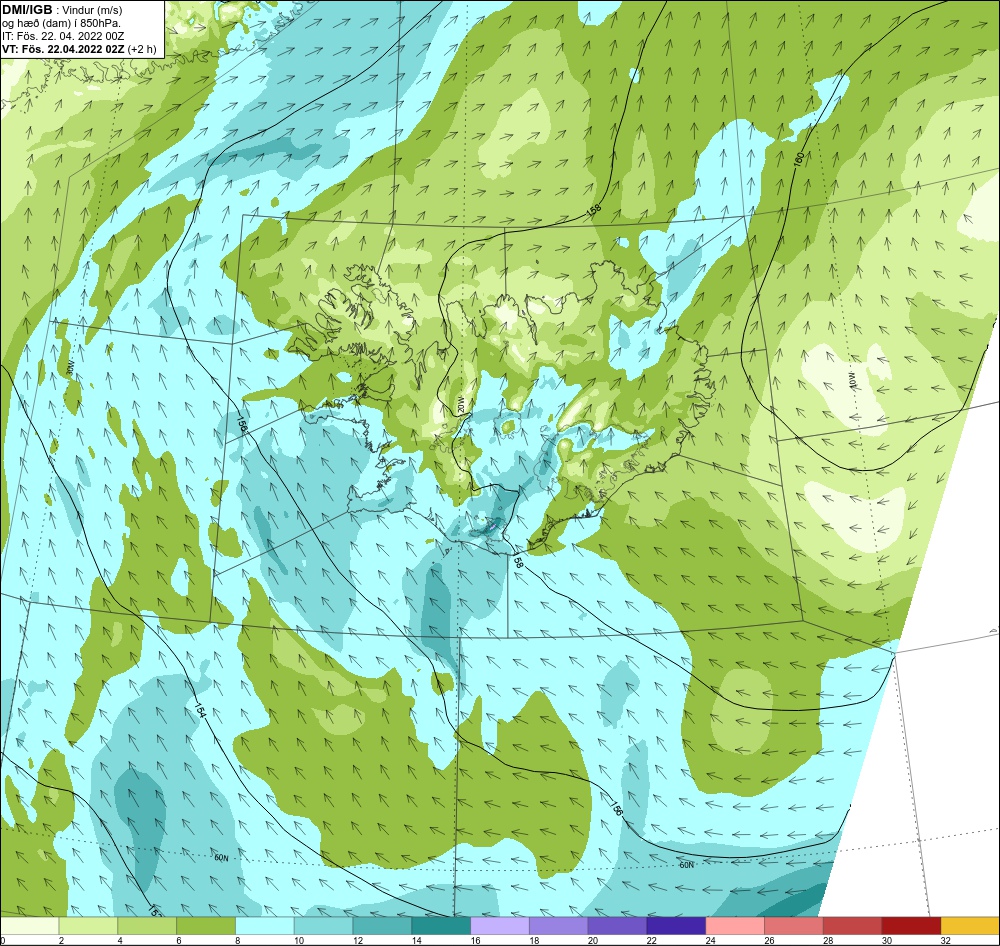The image size is (1000, 946).
Task: Pick the 20–22 m/s violet legend swatch
Action: (617, 926)
